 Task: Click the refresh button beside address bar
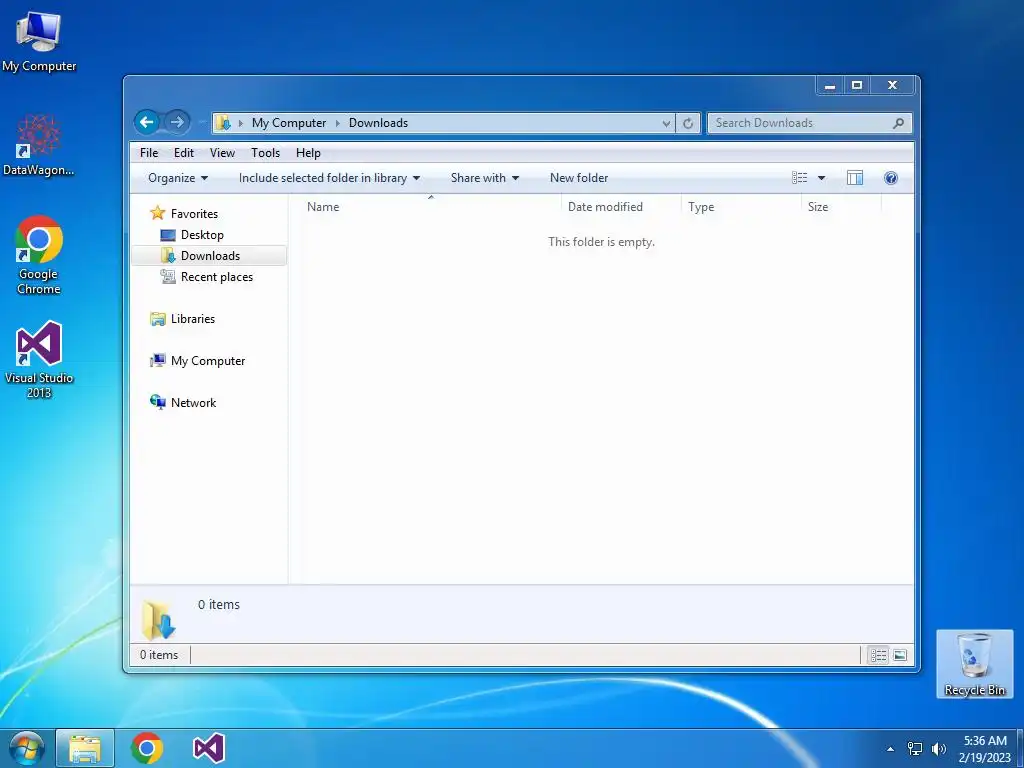coord(688,123)
